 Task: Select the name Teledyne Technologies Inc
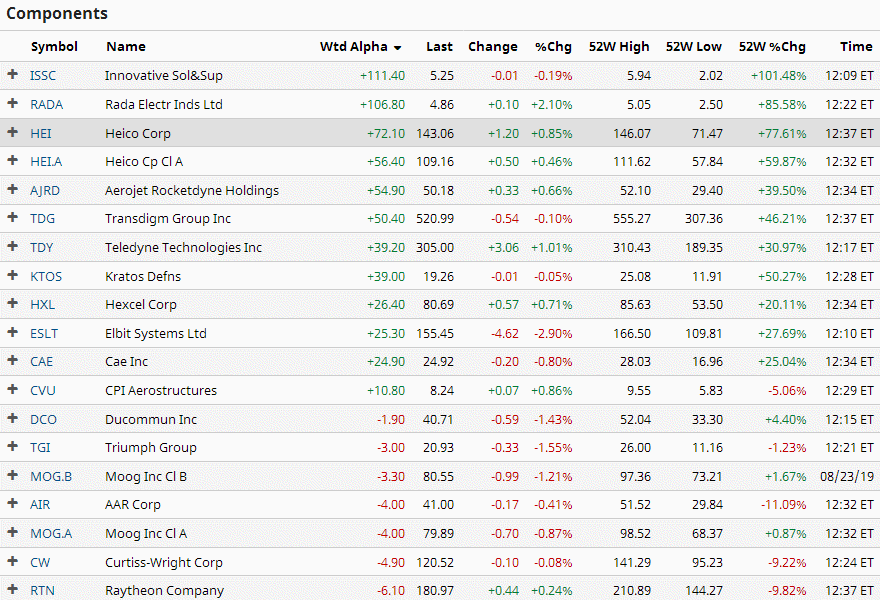point(184,248)
